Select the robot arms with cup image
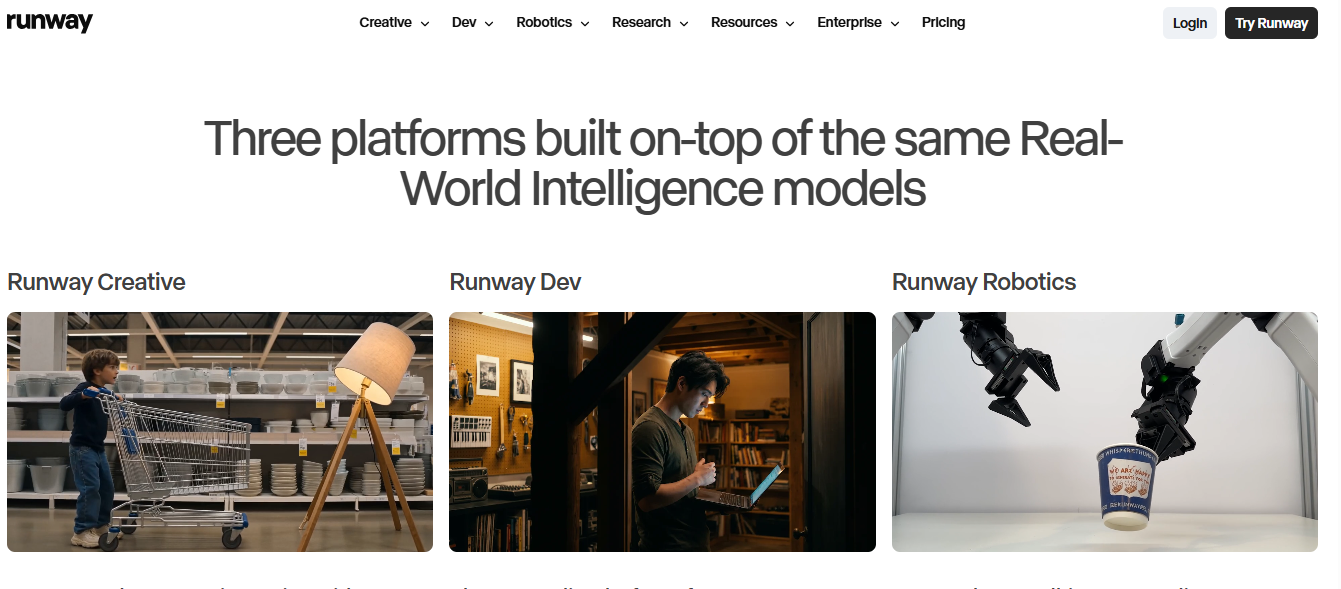The image size is (1341, 589). [x=1105, y=432]
